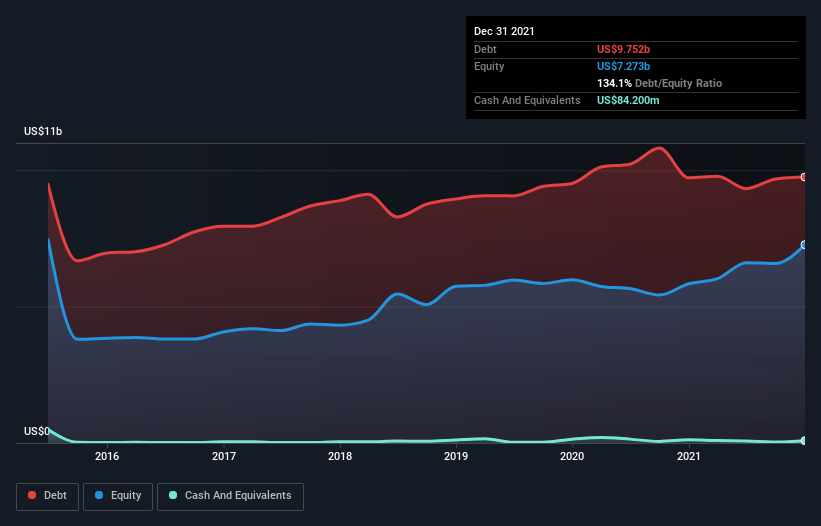Toggle the Debt legend button
This screenshot has height=526, width=821.
click(47, 496)
